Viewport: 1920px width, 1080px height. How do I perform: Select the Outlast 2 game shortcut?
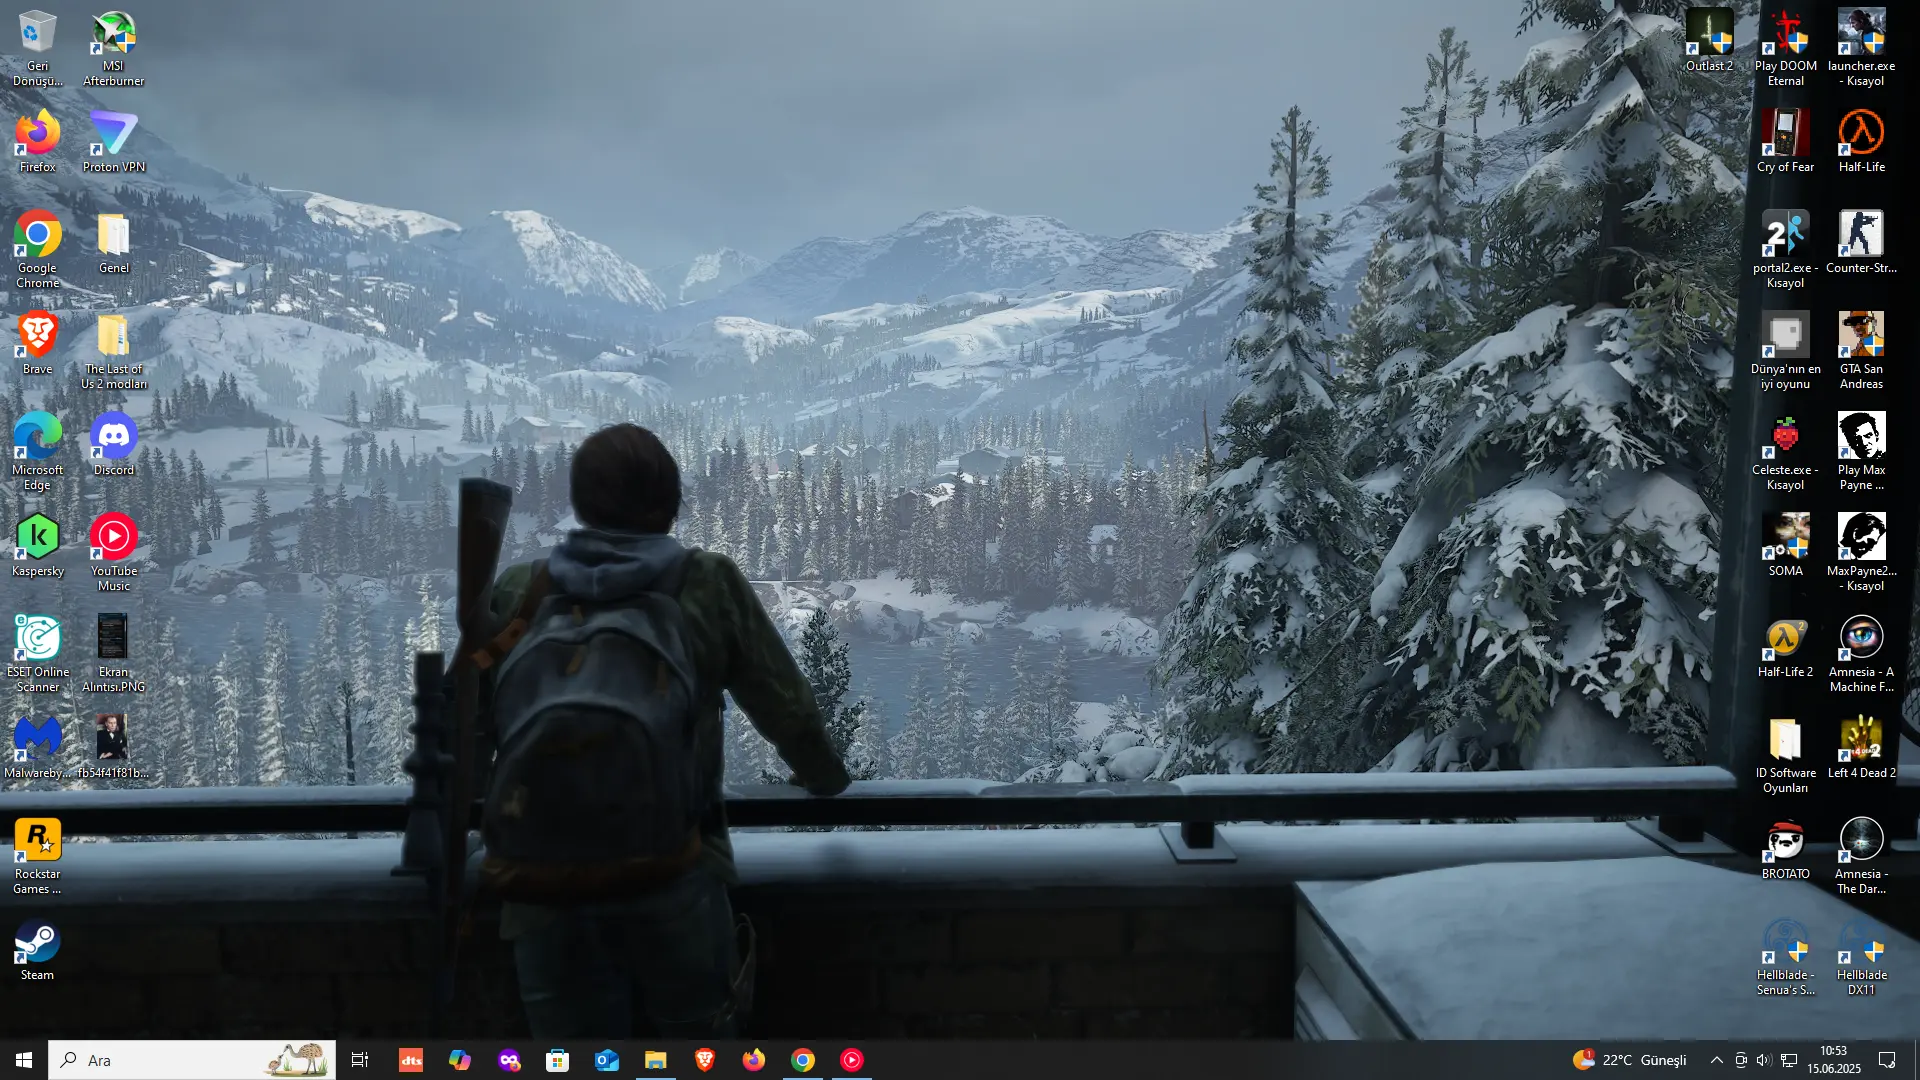click(x=1709, y=40)
